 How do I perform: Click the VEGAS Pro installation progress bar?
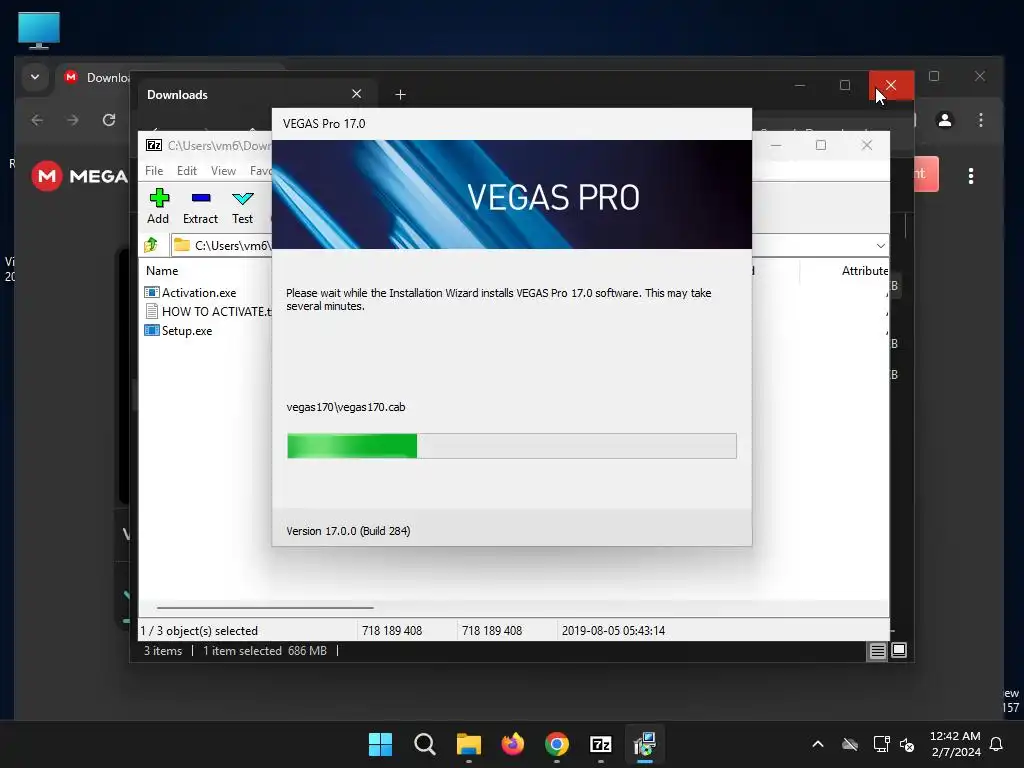pos(511,446)
